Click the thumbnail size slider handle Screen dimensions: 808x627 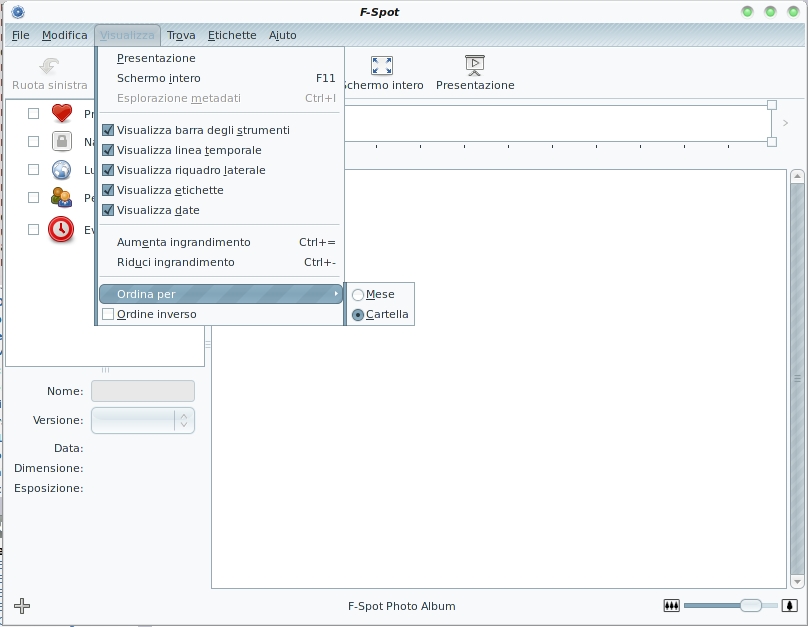tap(750, 605)
